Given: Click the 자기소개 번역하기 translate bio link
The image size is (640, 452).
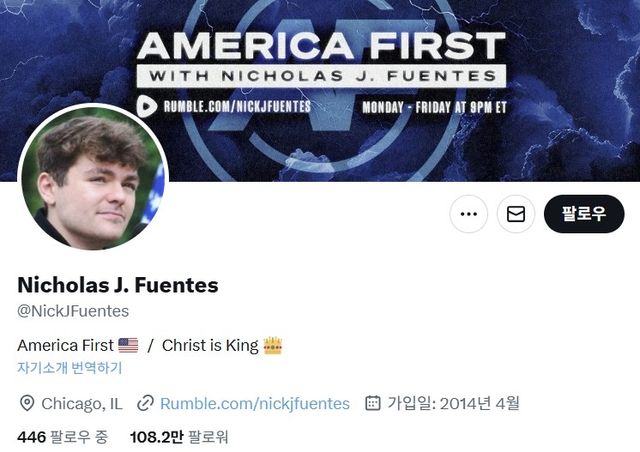Looking at the screenshot, I should coord(70,368).
